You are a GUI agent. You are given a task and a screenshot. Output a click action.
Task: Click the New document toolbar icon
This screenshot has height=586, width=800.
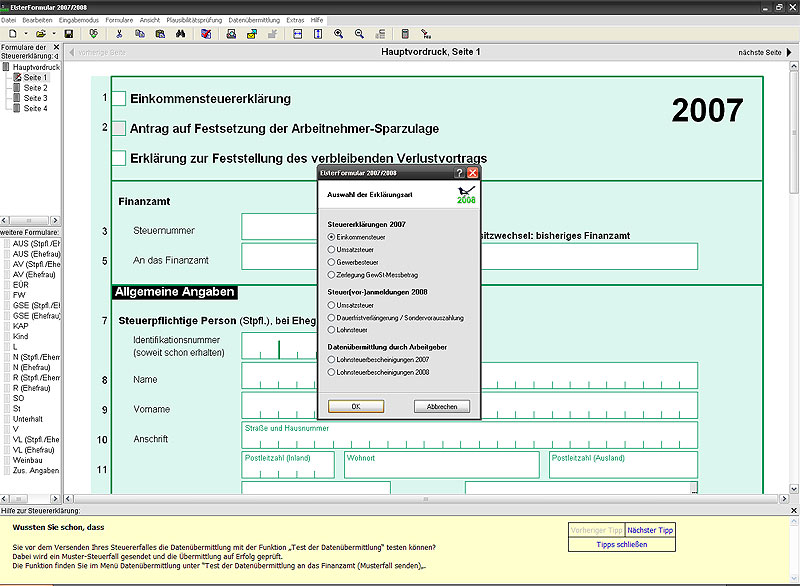point(13,34)
